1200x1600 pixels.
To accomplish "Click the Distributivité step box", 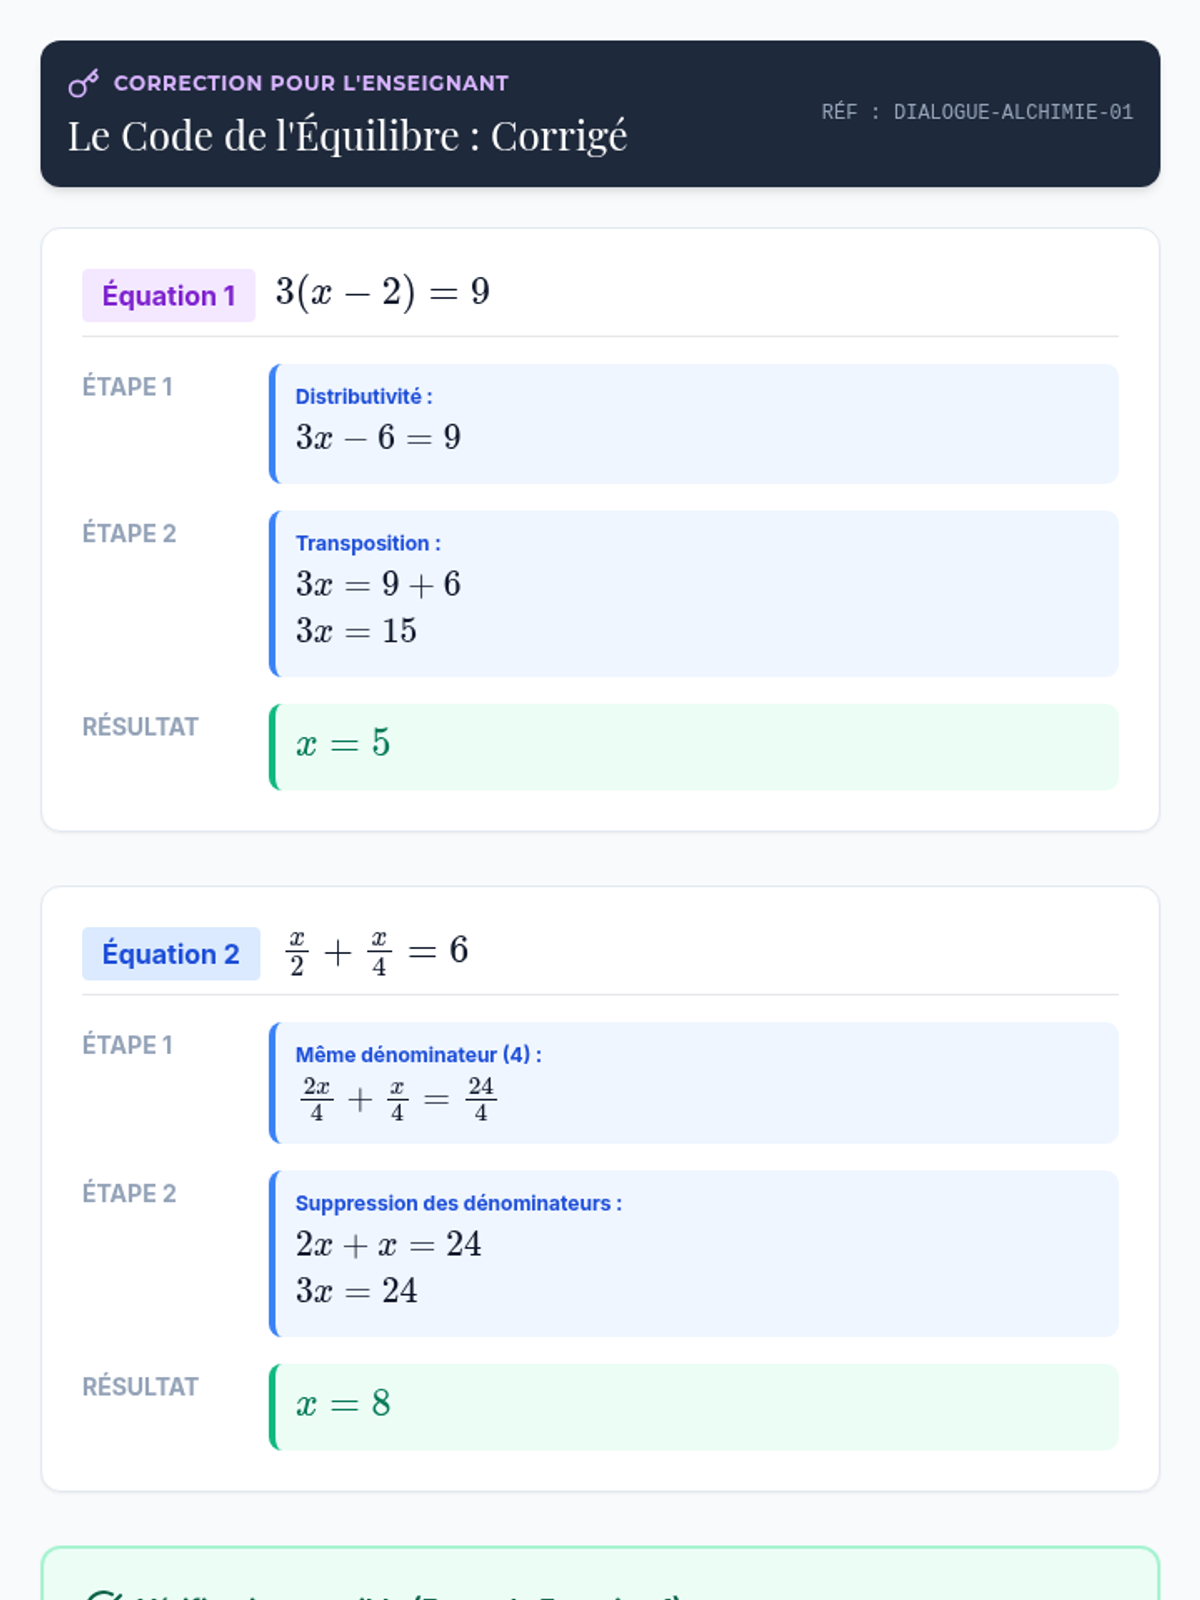I will pos(693,424).
